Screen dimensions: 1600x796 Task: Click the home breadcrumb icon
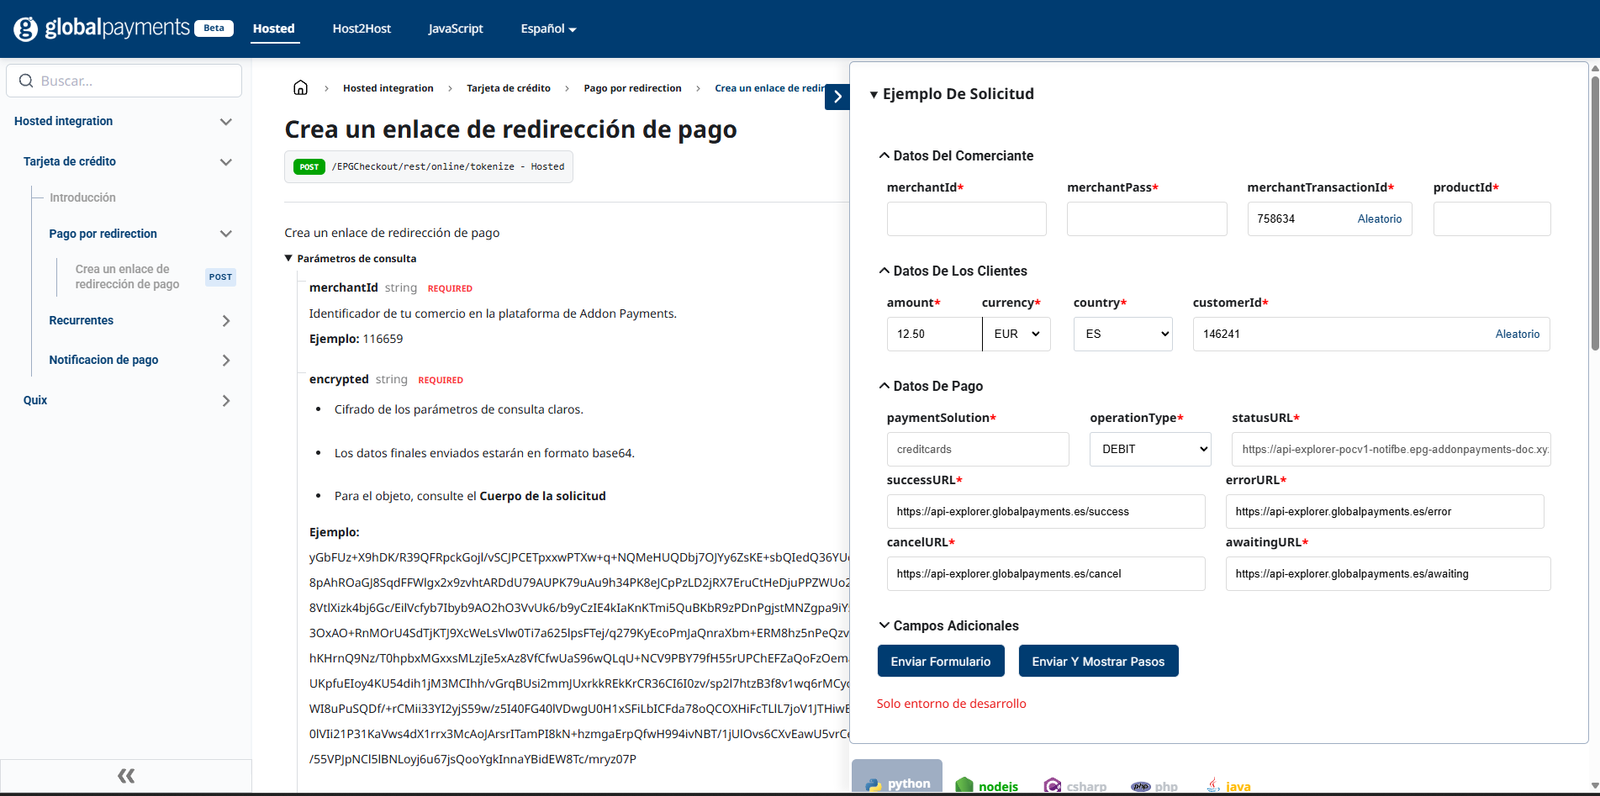[300, 88]
